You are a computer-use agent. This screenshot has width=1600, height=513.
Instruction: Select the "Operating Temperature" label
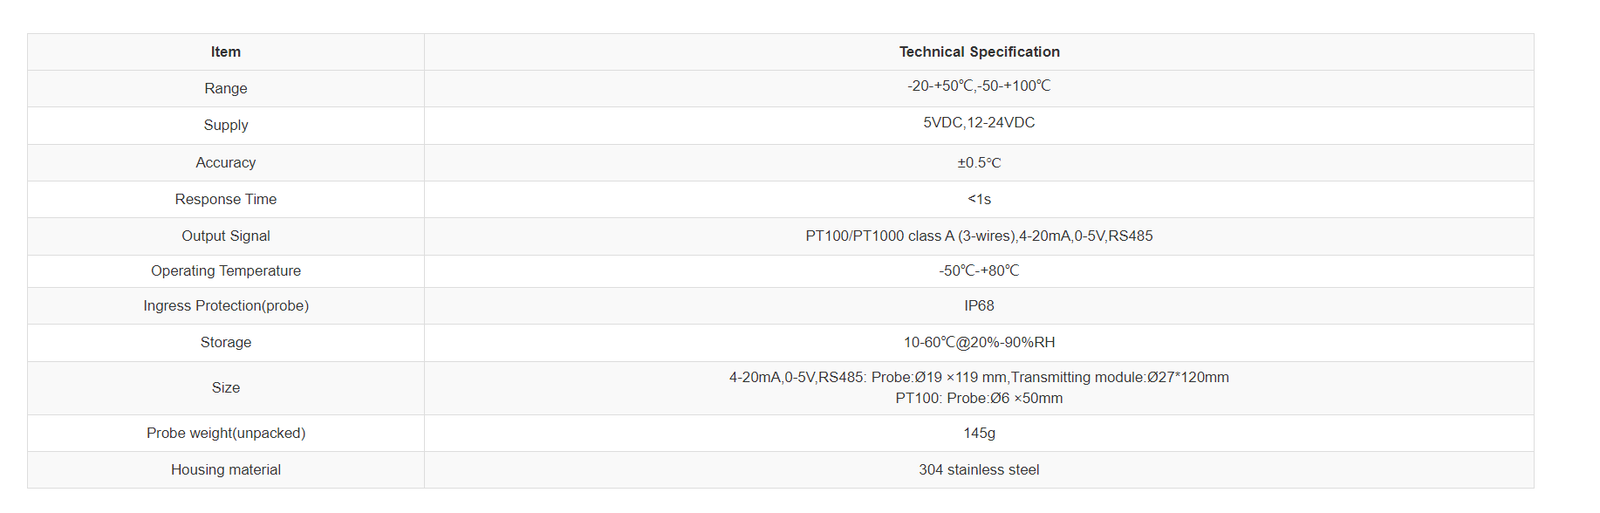(x=226, y=271)
